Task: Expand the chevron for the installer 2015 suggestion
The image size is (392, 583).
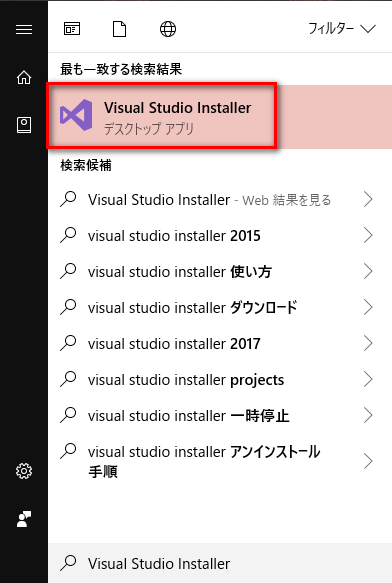Action: click(x=368, y=236)
